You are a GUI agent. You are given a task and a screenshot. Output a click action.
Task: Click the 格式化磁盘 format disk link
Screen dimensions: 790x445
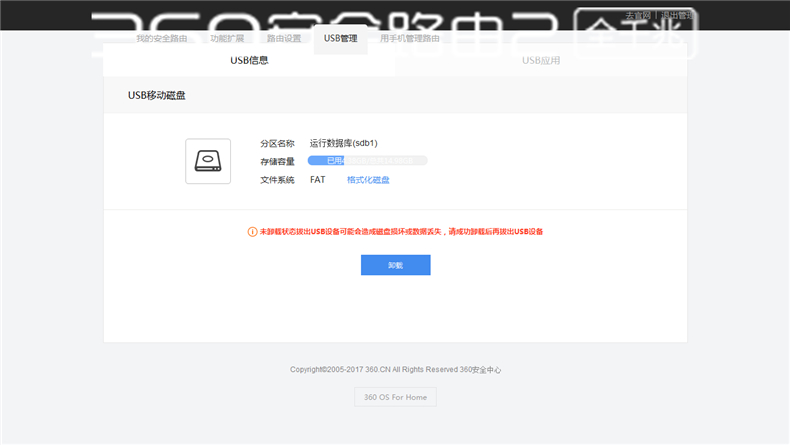(x=368, y=180)
